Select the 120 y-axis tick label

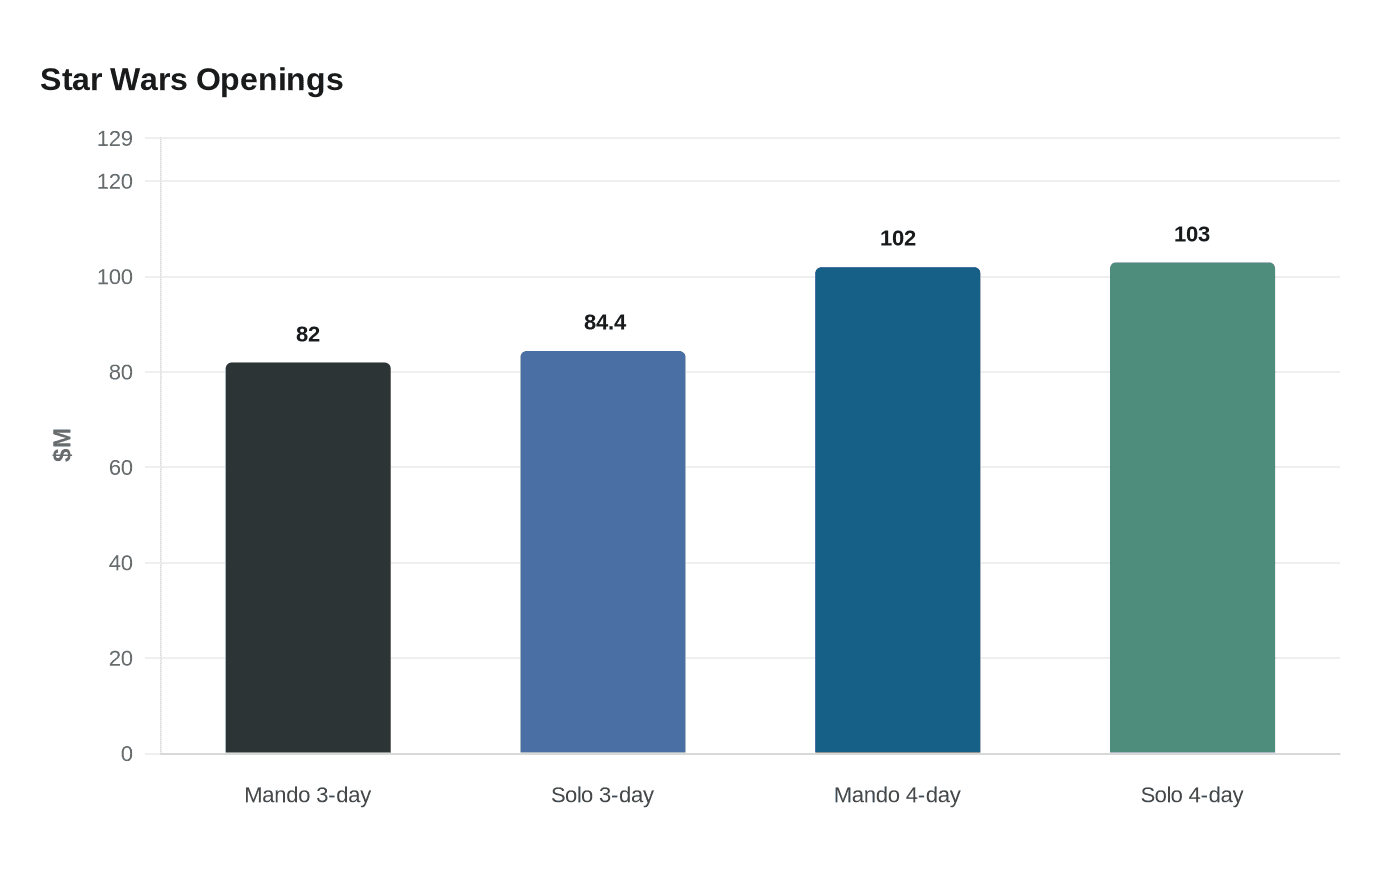(x=115, y=181)
